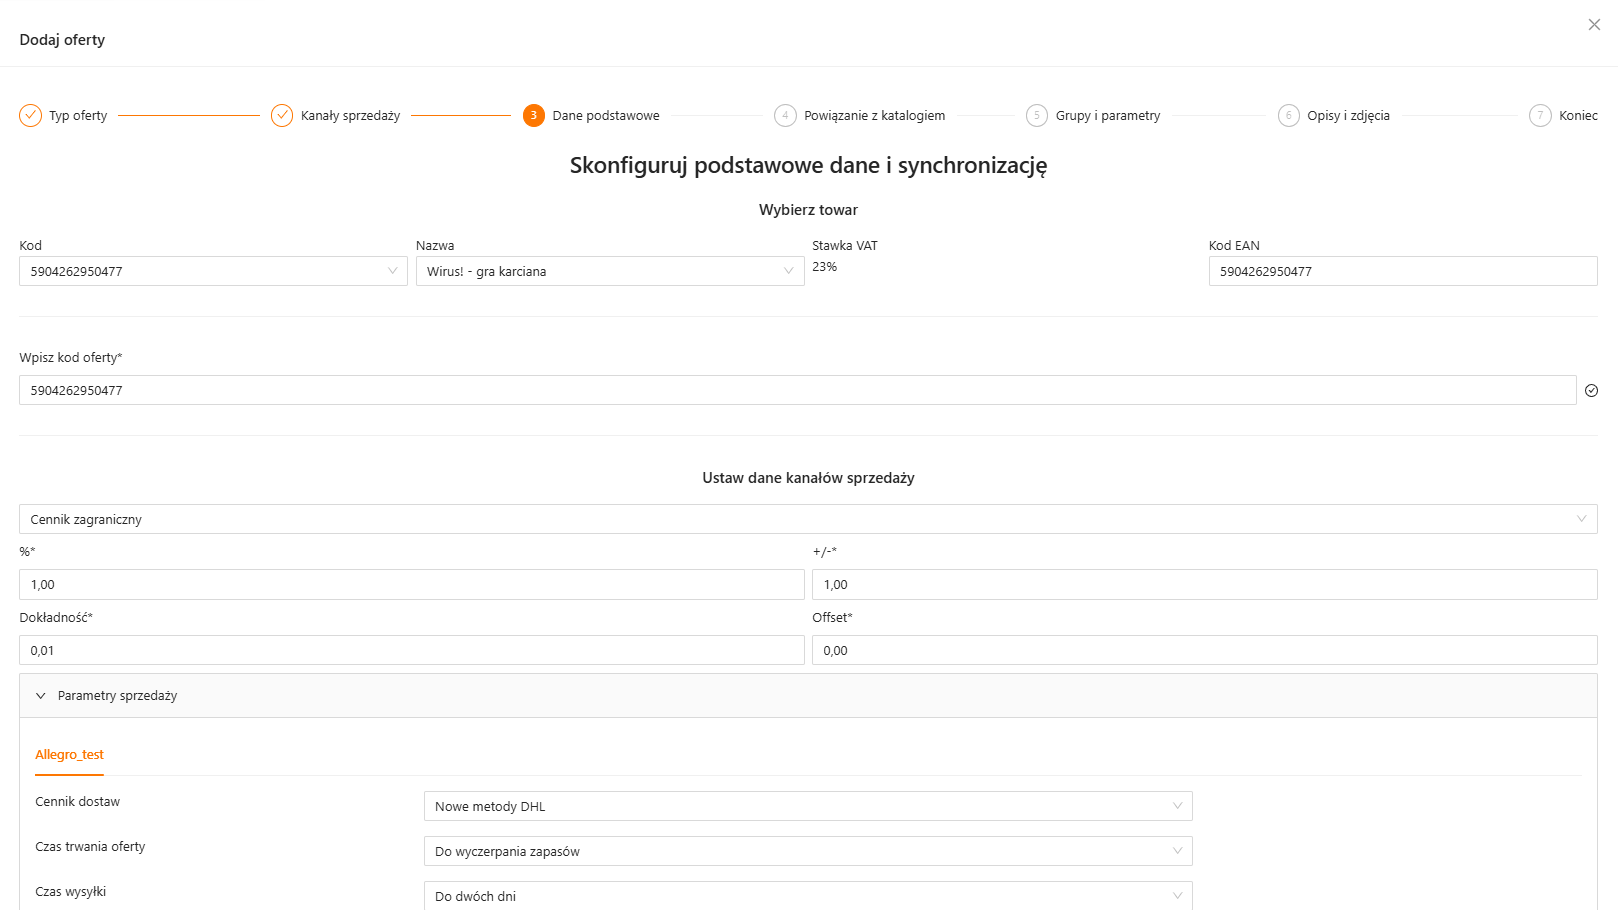Click step 4 circle for Powiązanie z katalogiem
1618x910 pixels.
pyautogui.click(x=785, y=115)
